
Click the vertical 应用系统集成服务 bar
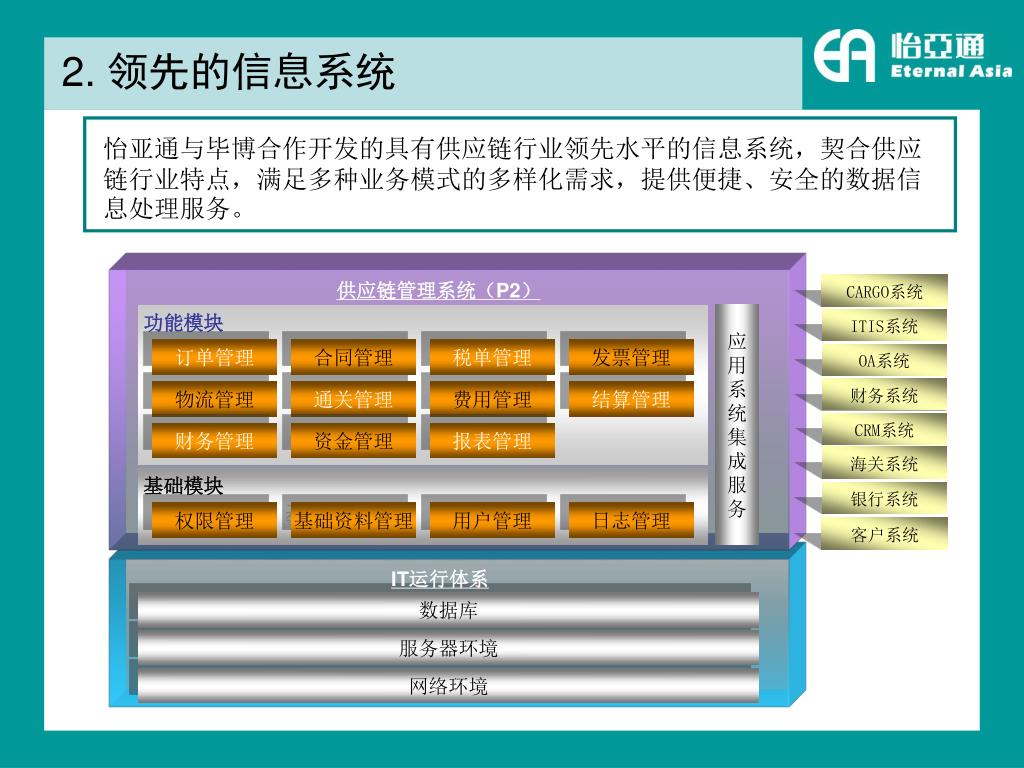coord(737,424)
